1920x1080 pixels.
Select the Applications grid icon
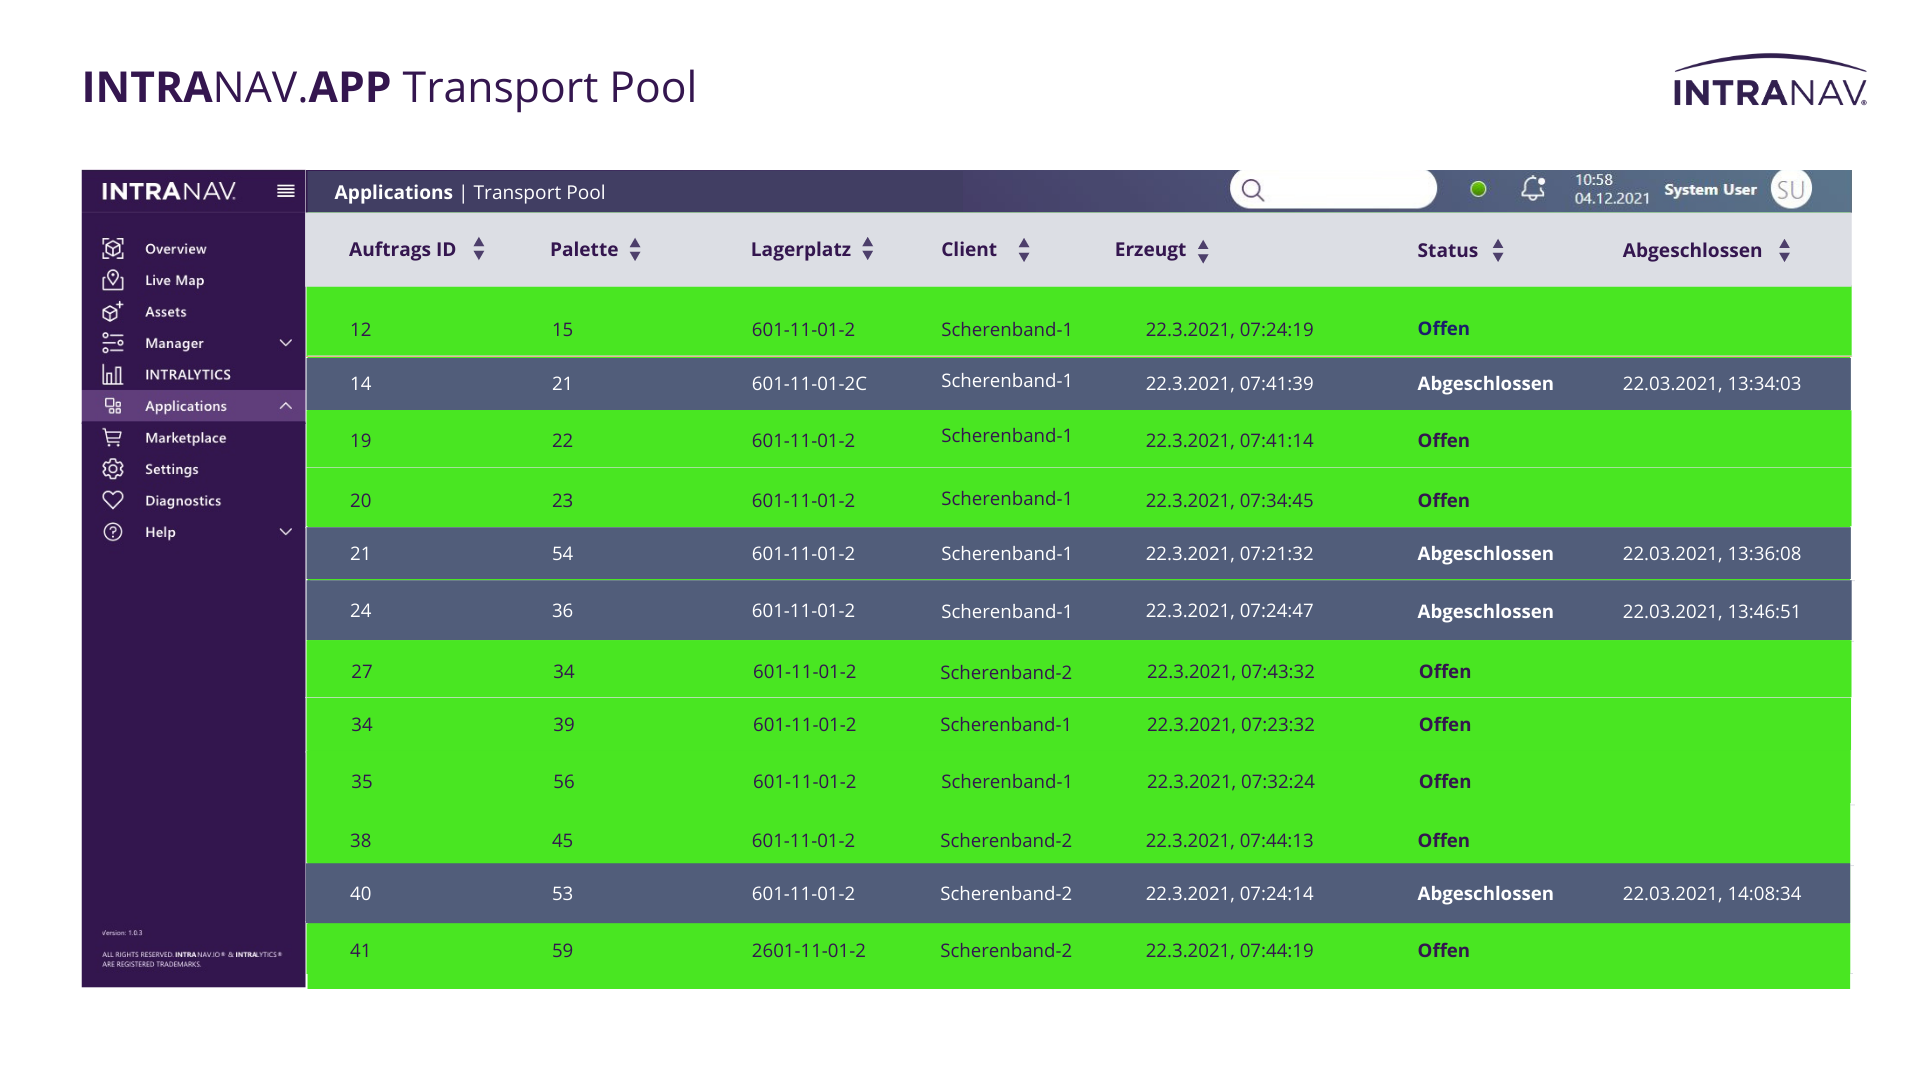113,406
